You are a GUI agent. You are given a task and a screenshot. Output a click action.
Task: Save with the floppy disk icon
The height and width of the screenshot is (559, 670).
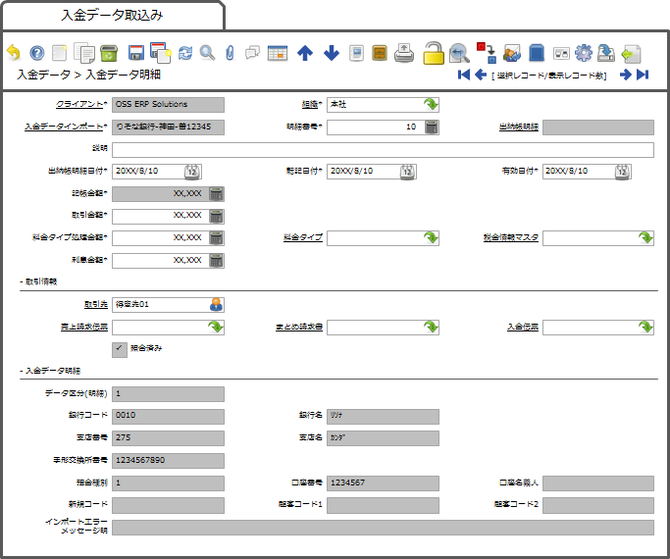coord(136,53)
